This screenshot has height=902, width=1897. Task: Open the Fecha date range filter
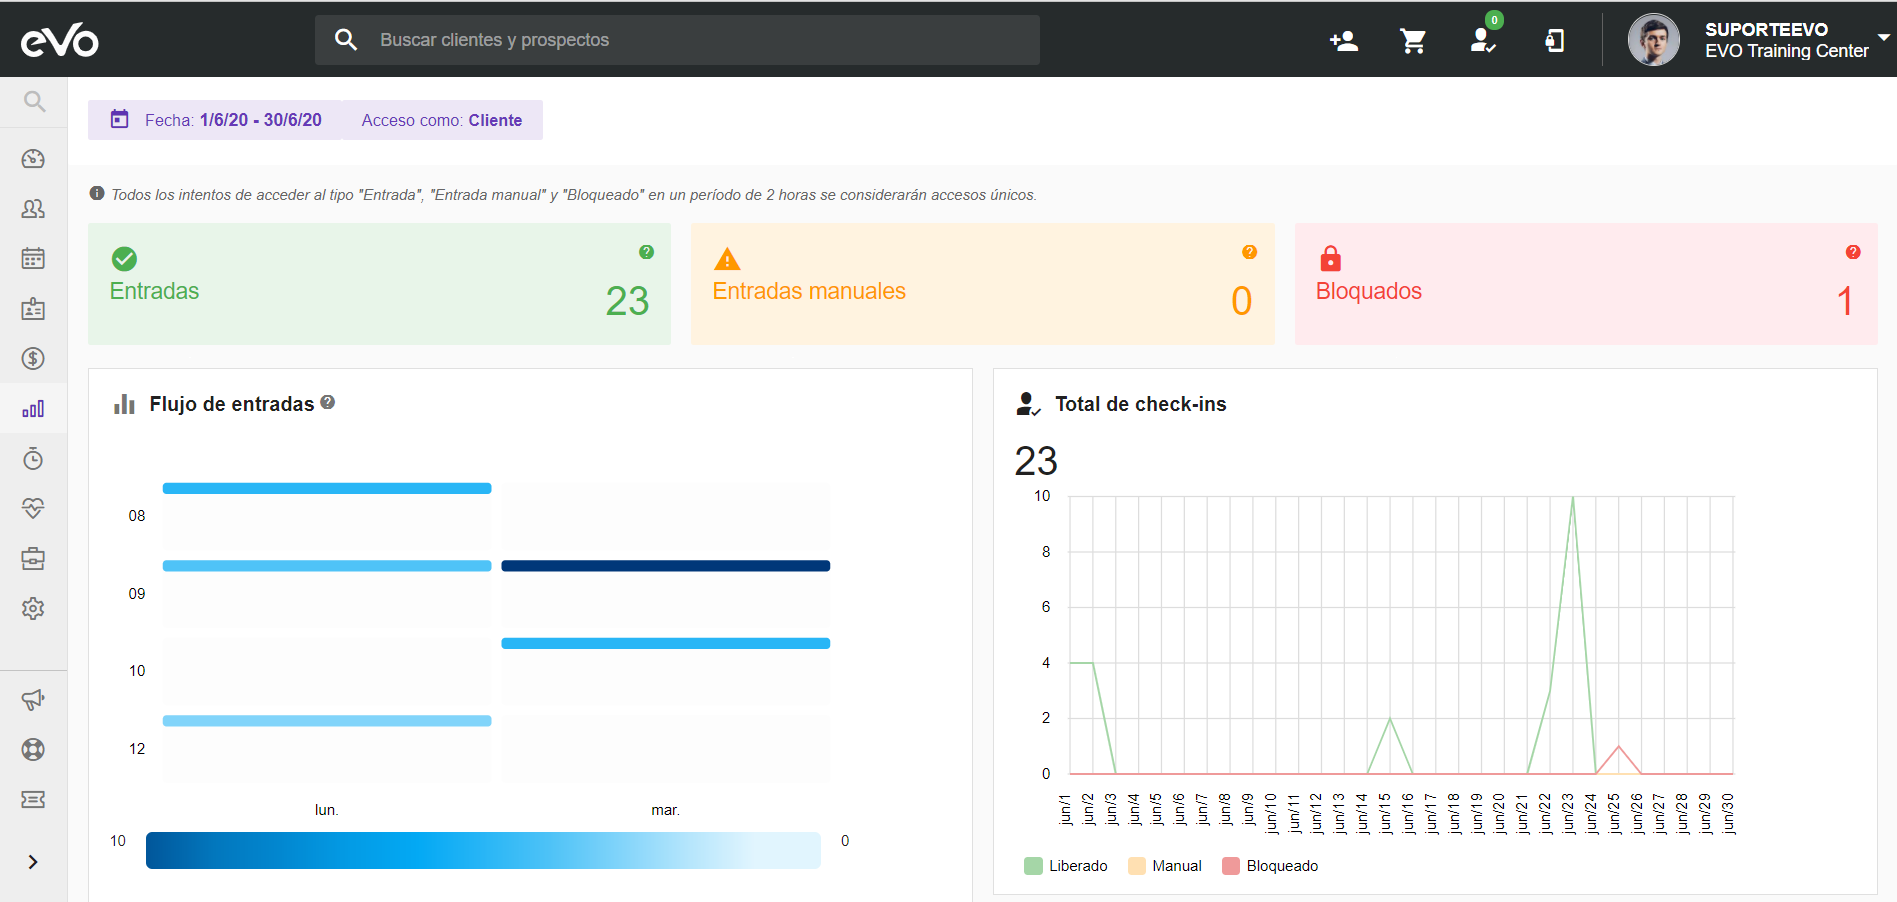point(216,120)
